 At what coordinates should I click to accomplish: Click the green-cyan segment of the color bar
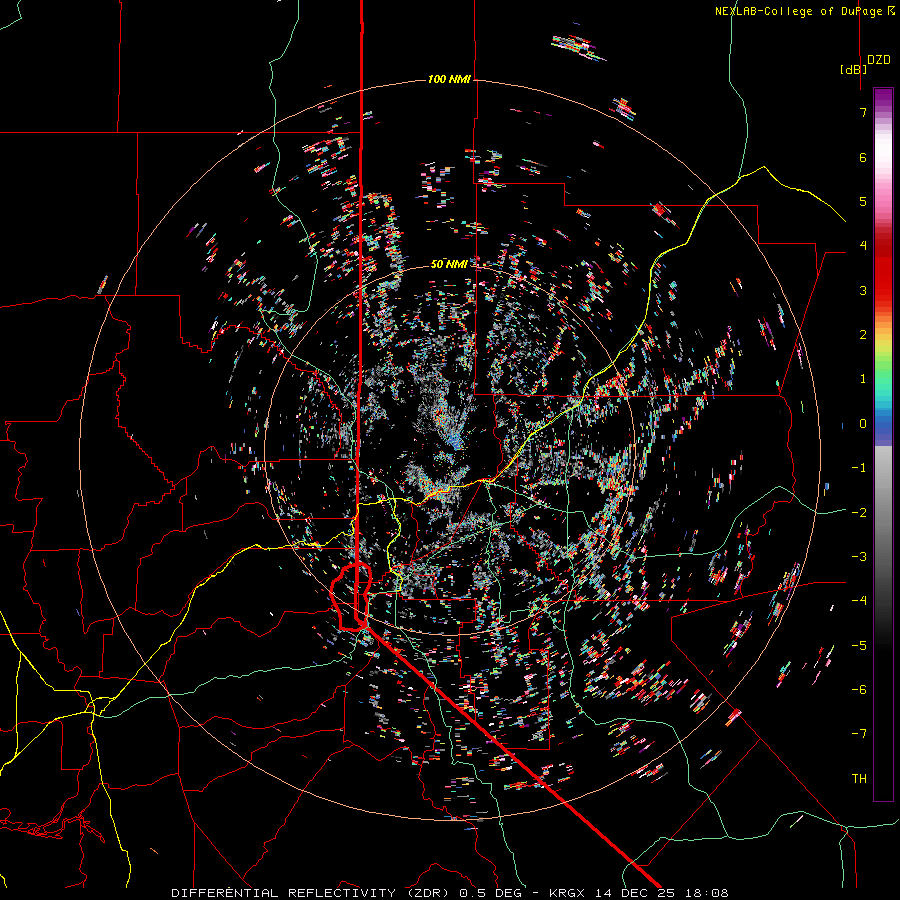(x=883, y=379)
